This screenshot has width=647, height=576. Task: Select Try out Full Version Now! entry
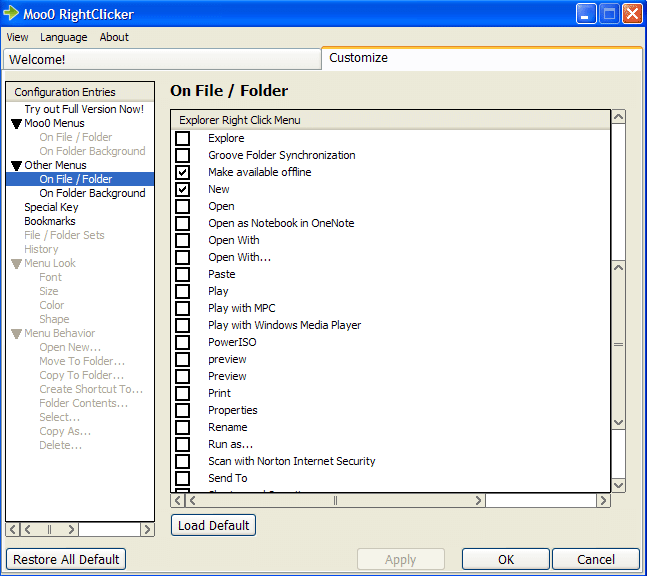tap(84, 109)
